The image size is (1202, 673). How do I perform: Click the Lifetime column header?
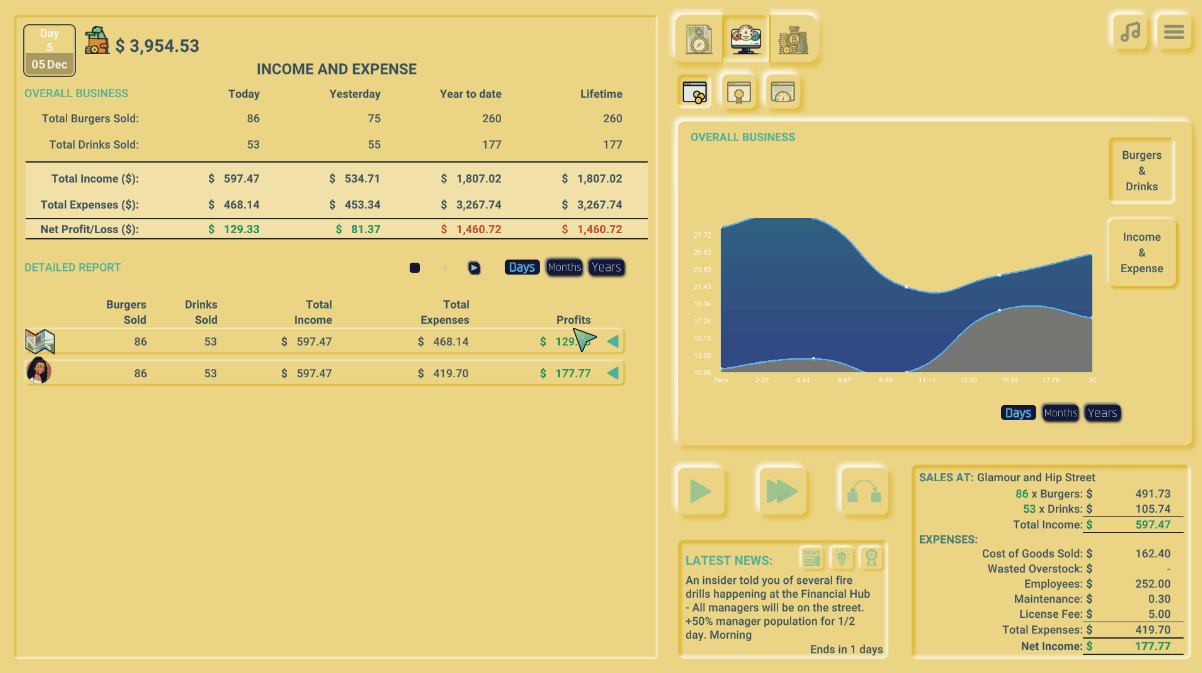[601, 94]
